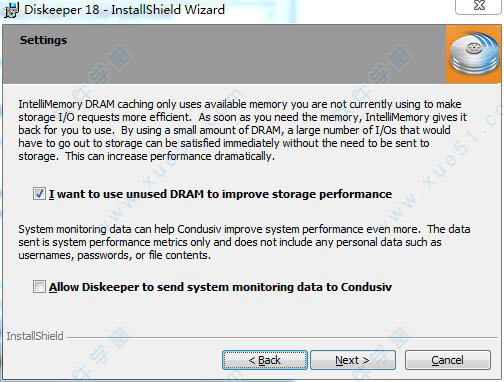Click the InstallShield label at the bottom left
504x382 pixels.
point(35,336)
